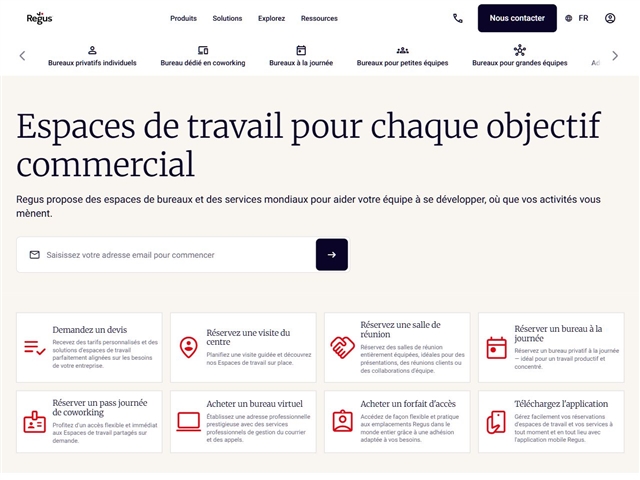Click the Demandez un devis checklist icon

35,347
